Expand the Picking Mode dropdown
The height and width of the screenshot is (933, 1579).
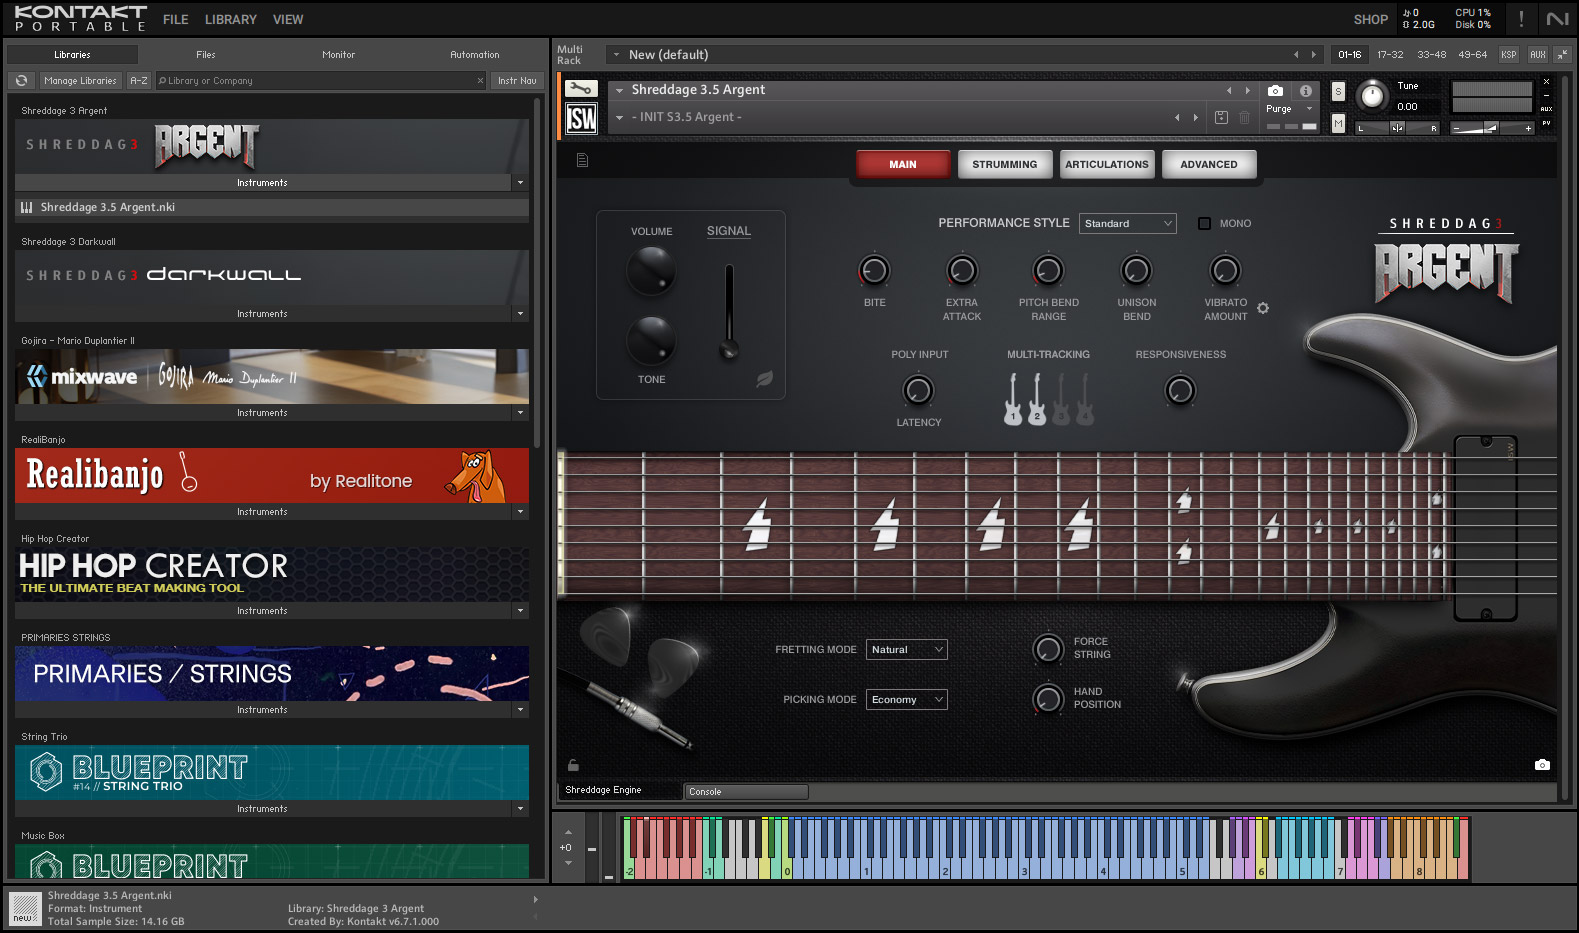tap(906, 700)
